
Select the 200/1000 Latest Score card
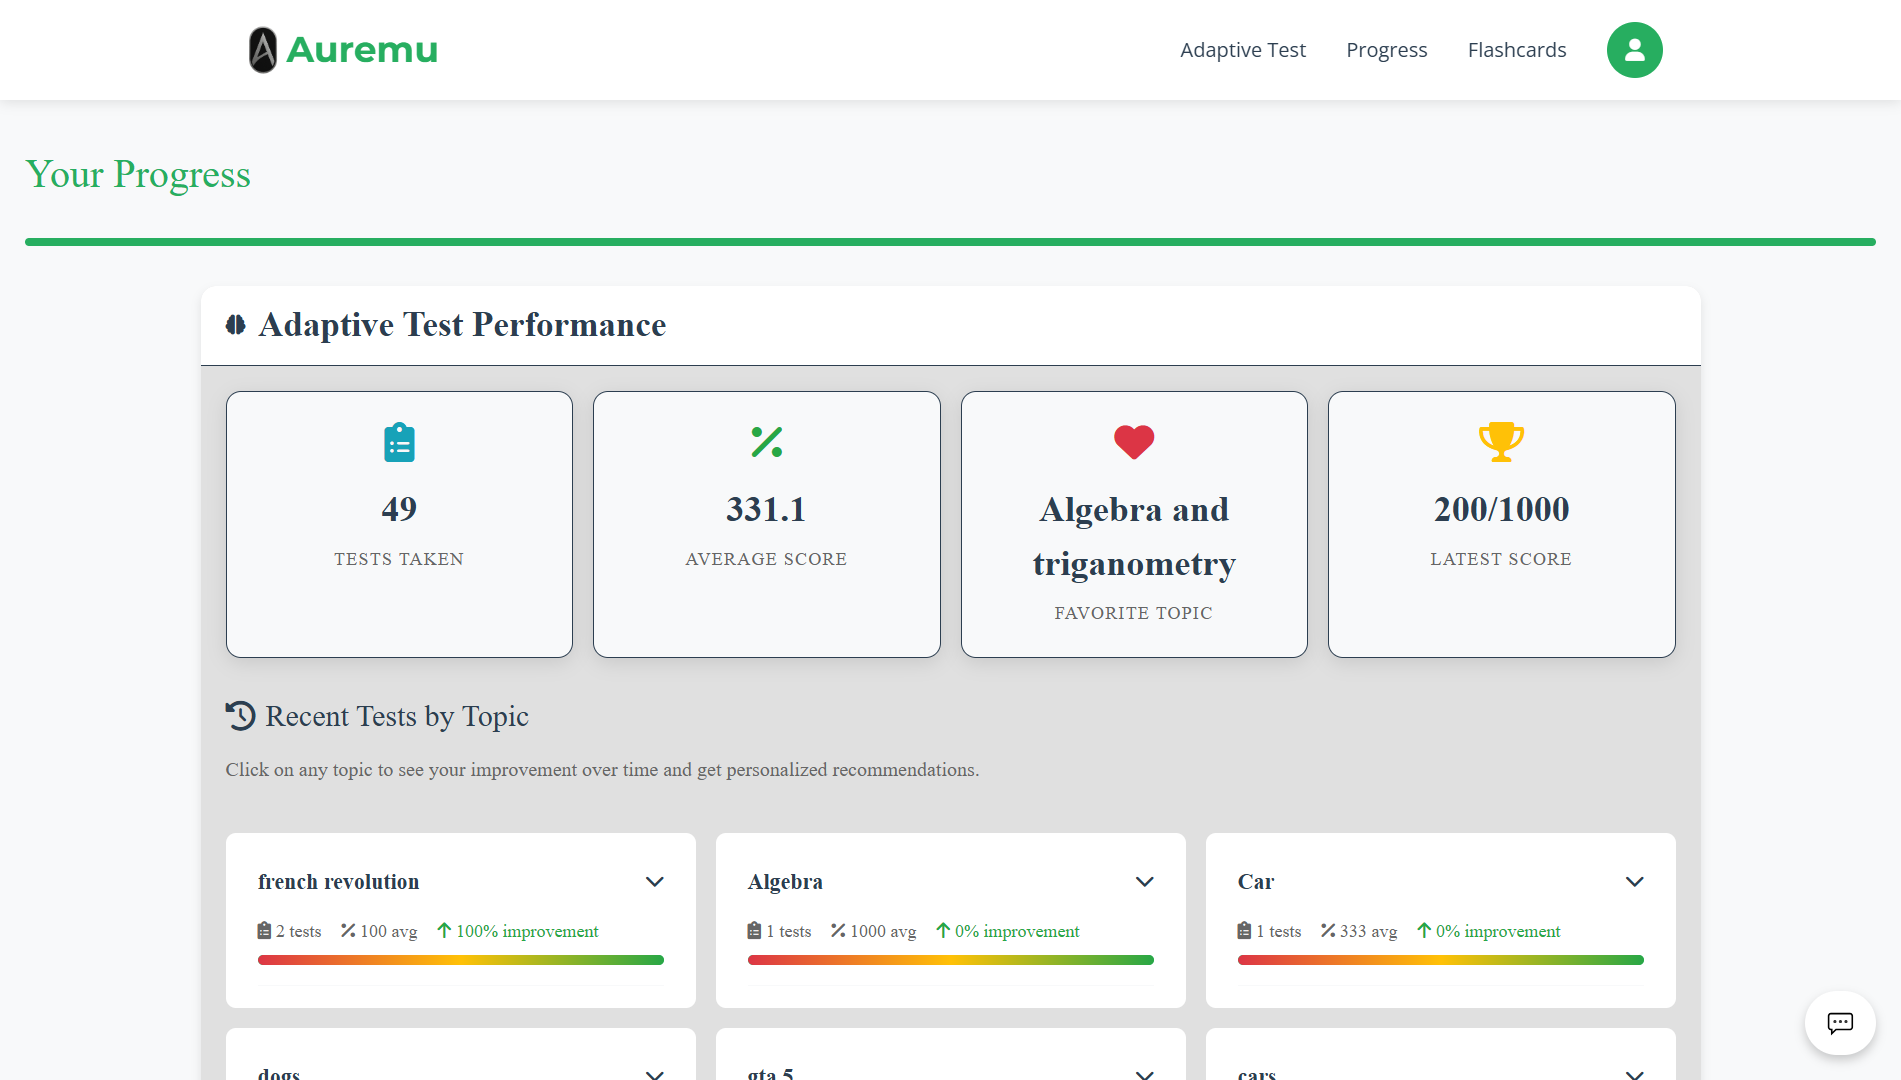click(1502, 524)
